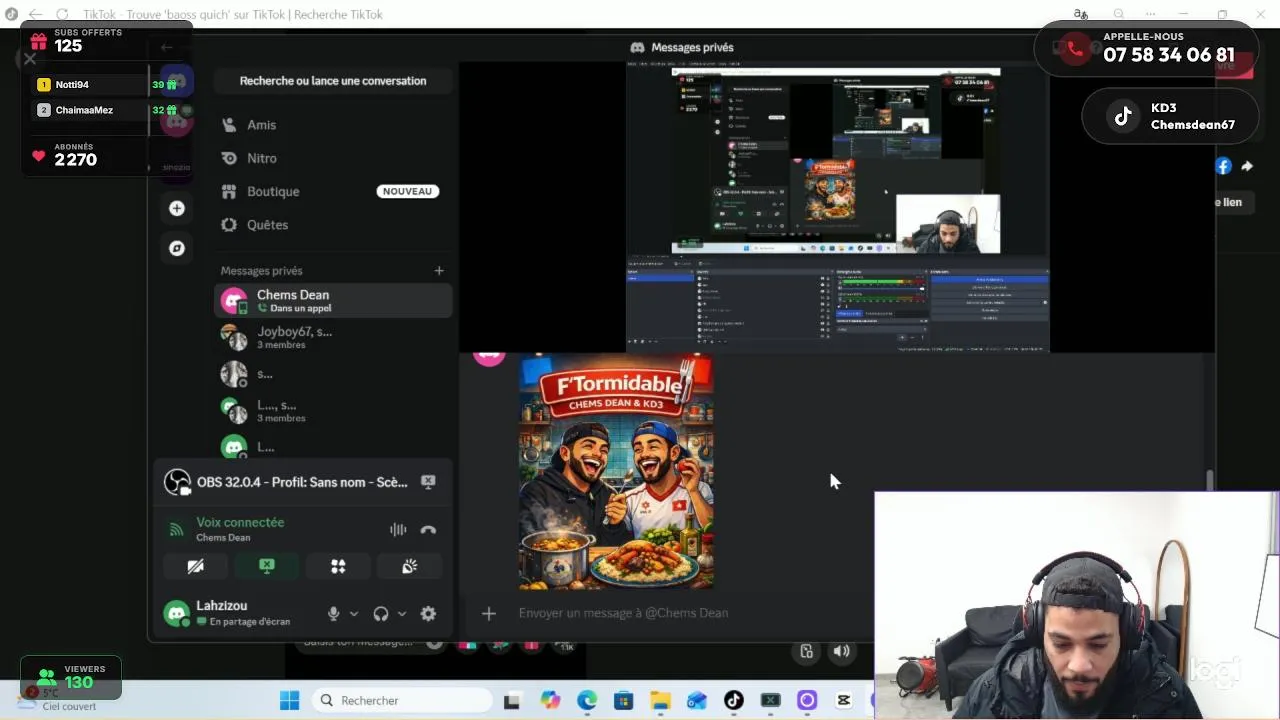1280x720 pixels.
Task: Expand microphone input options chevron
Action: point(353,614)
